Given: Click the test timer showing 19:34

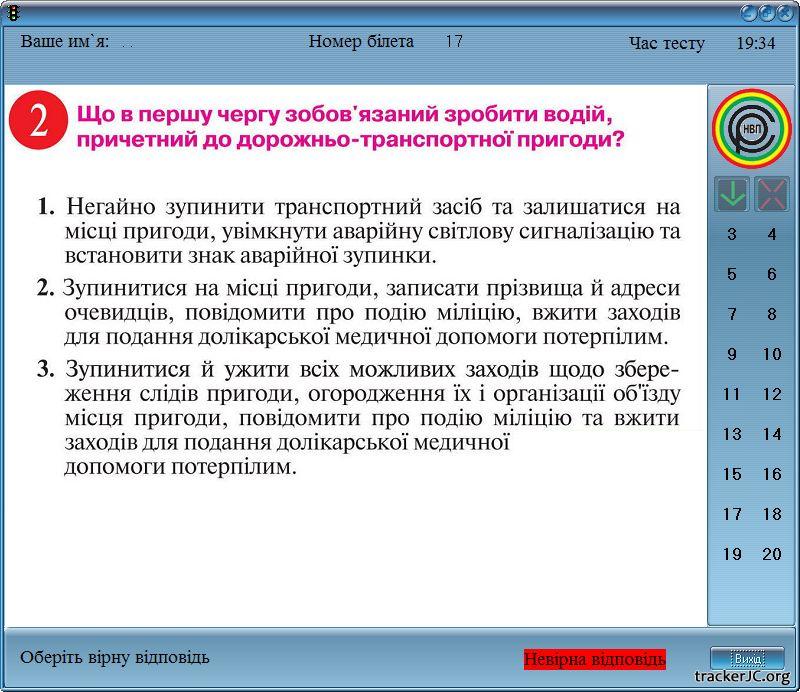Looking at the screenshot, I should point(755,43).
